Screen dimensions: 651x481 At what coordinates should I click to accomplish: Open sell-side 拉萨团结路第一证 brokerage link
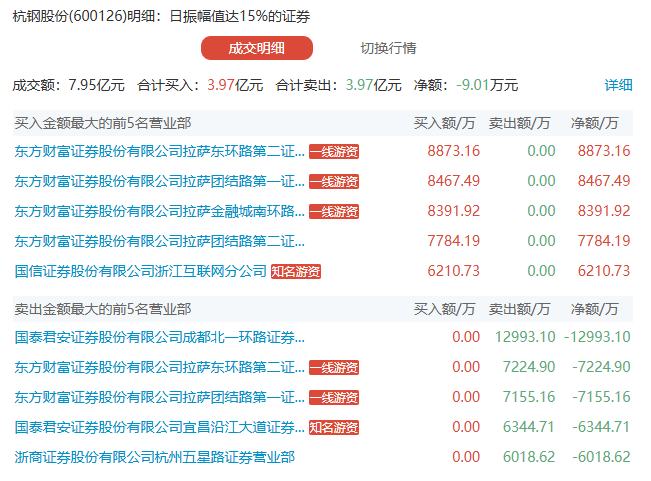tap(159, 397)
